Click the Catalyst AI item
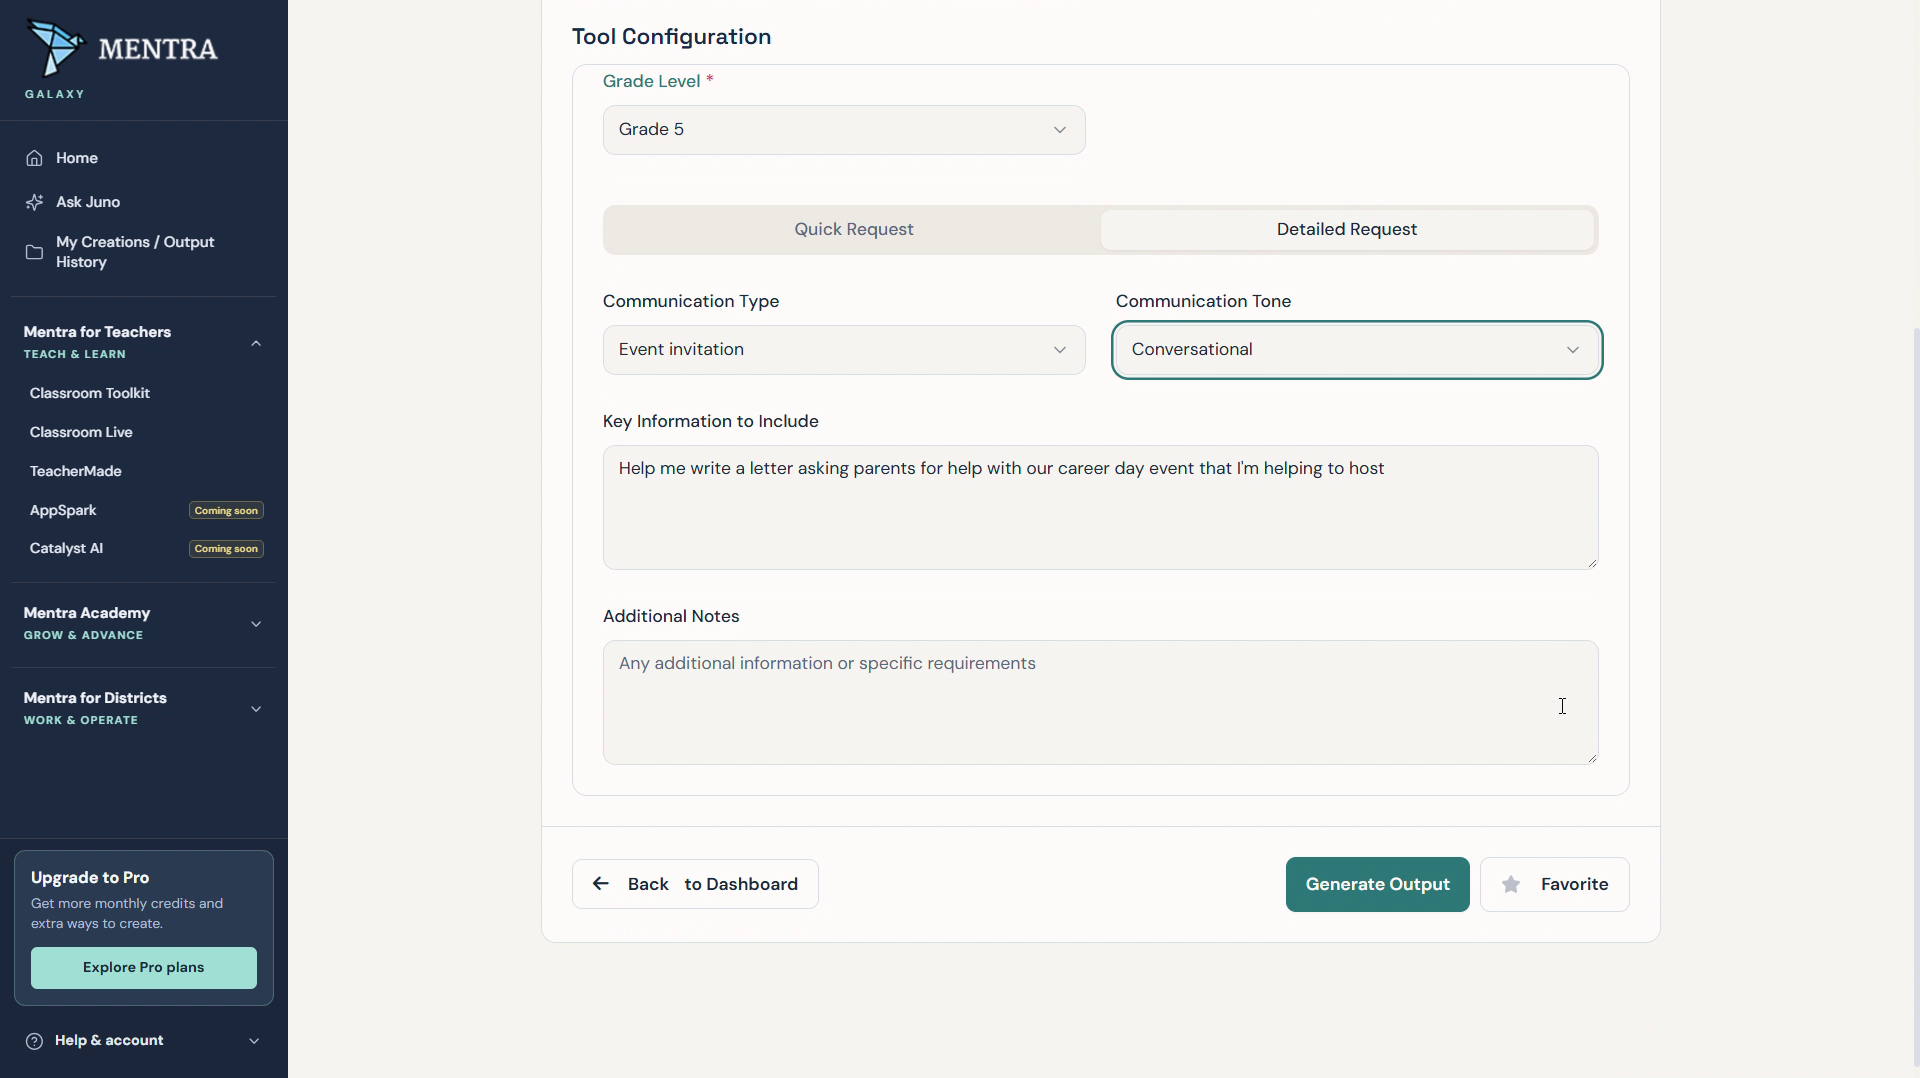Viewport: 1920px width, 1078px height. coord(66,548)
